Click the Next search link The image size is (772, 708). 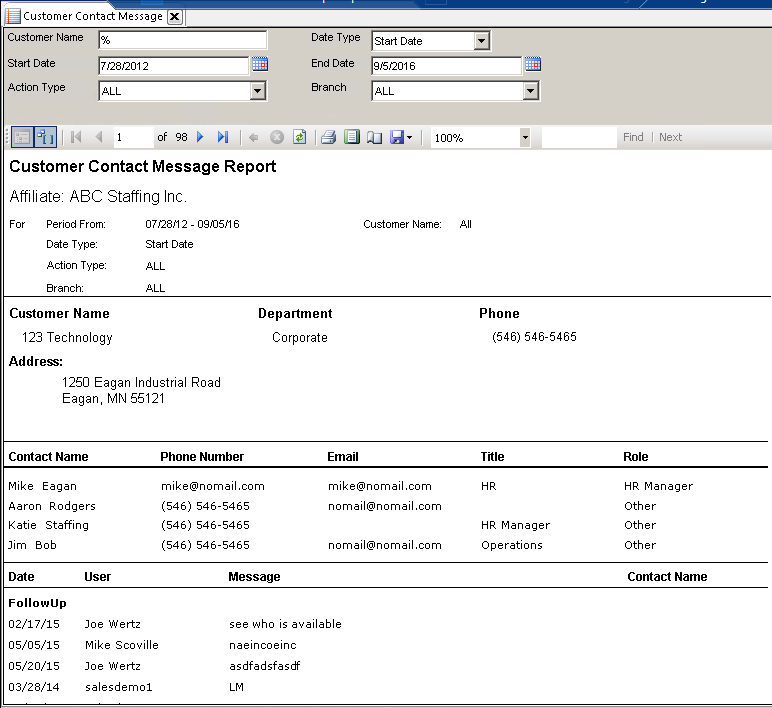tap(670, 137)
